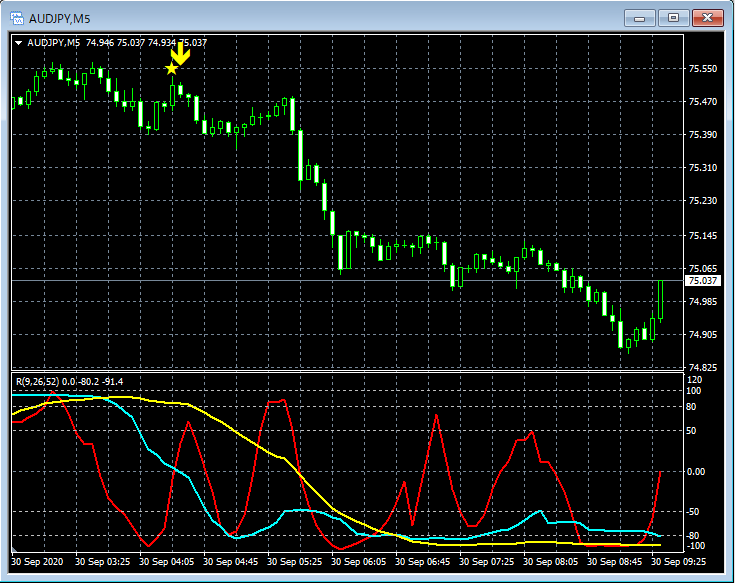The image size is (736, 583).
Task: Click price scale value 74.825
Action: tap(703, 368)
